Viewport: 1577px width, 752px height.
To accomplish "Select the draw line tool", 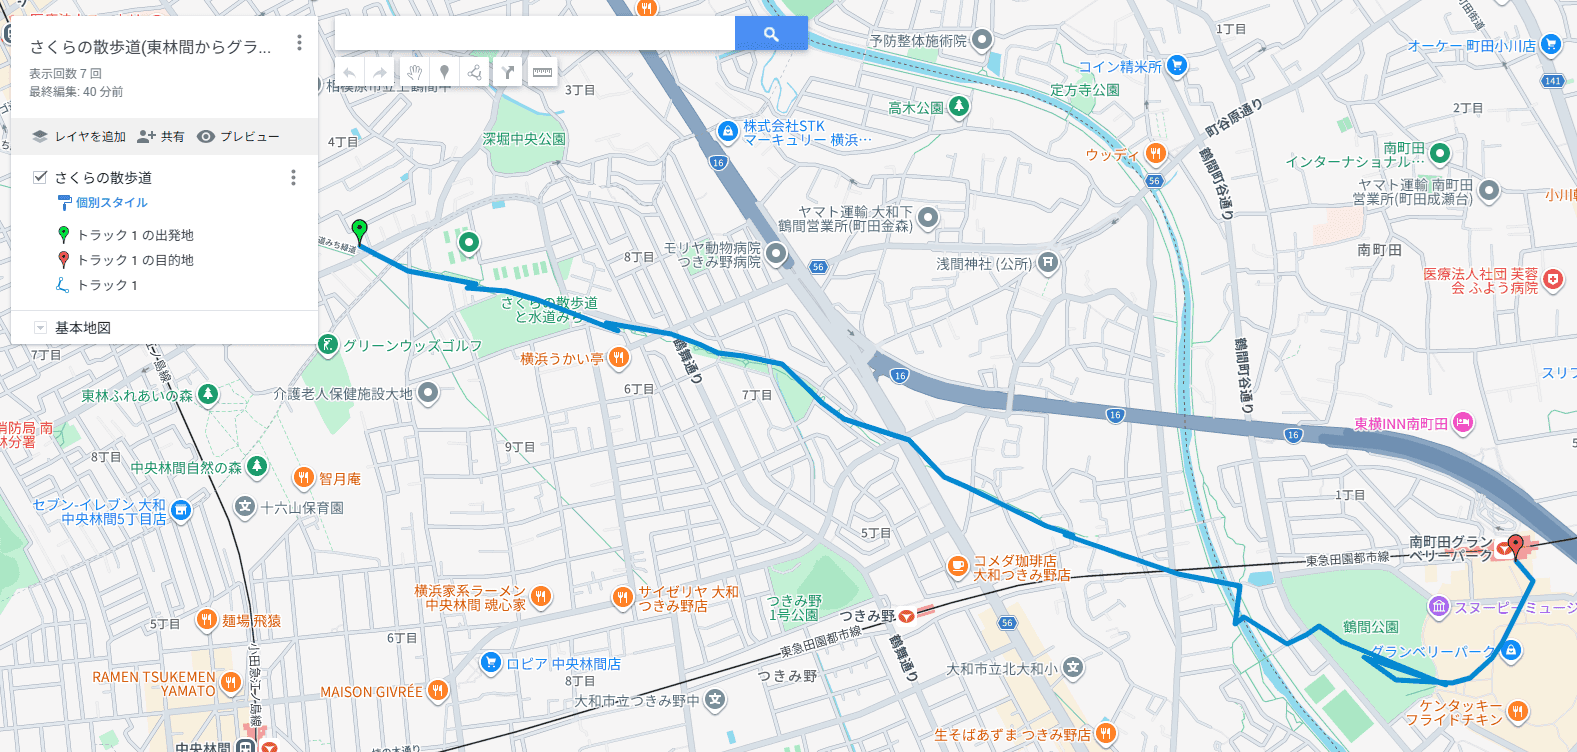I will tap(475, 72).
